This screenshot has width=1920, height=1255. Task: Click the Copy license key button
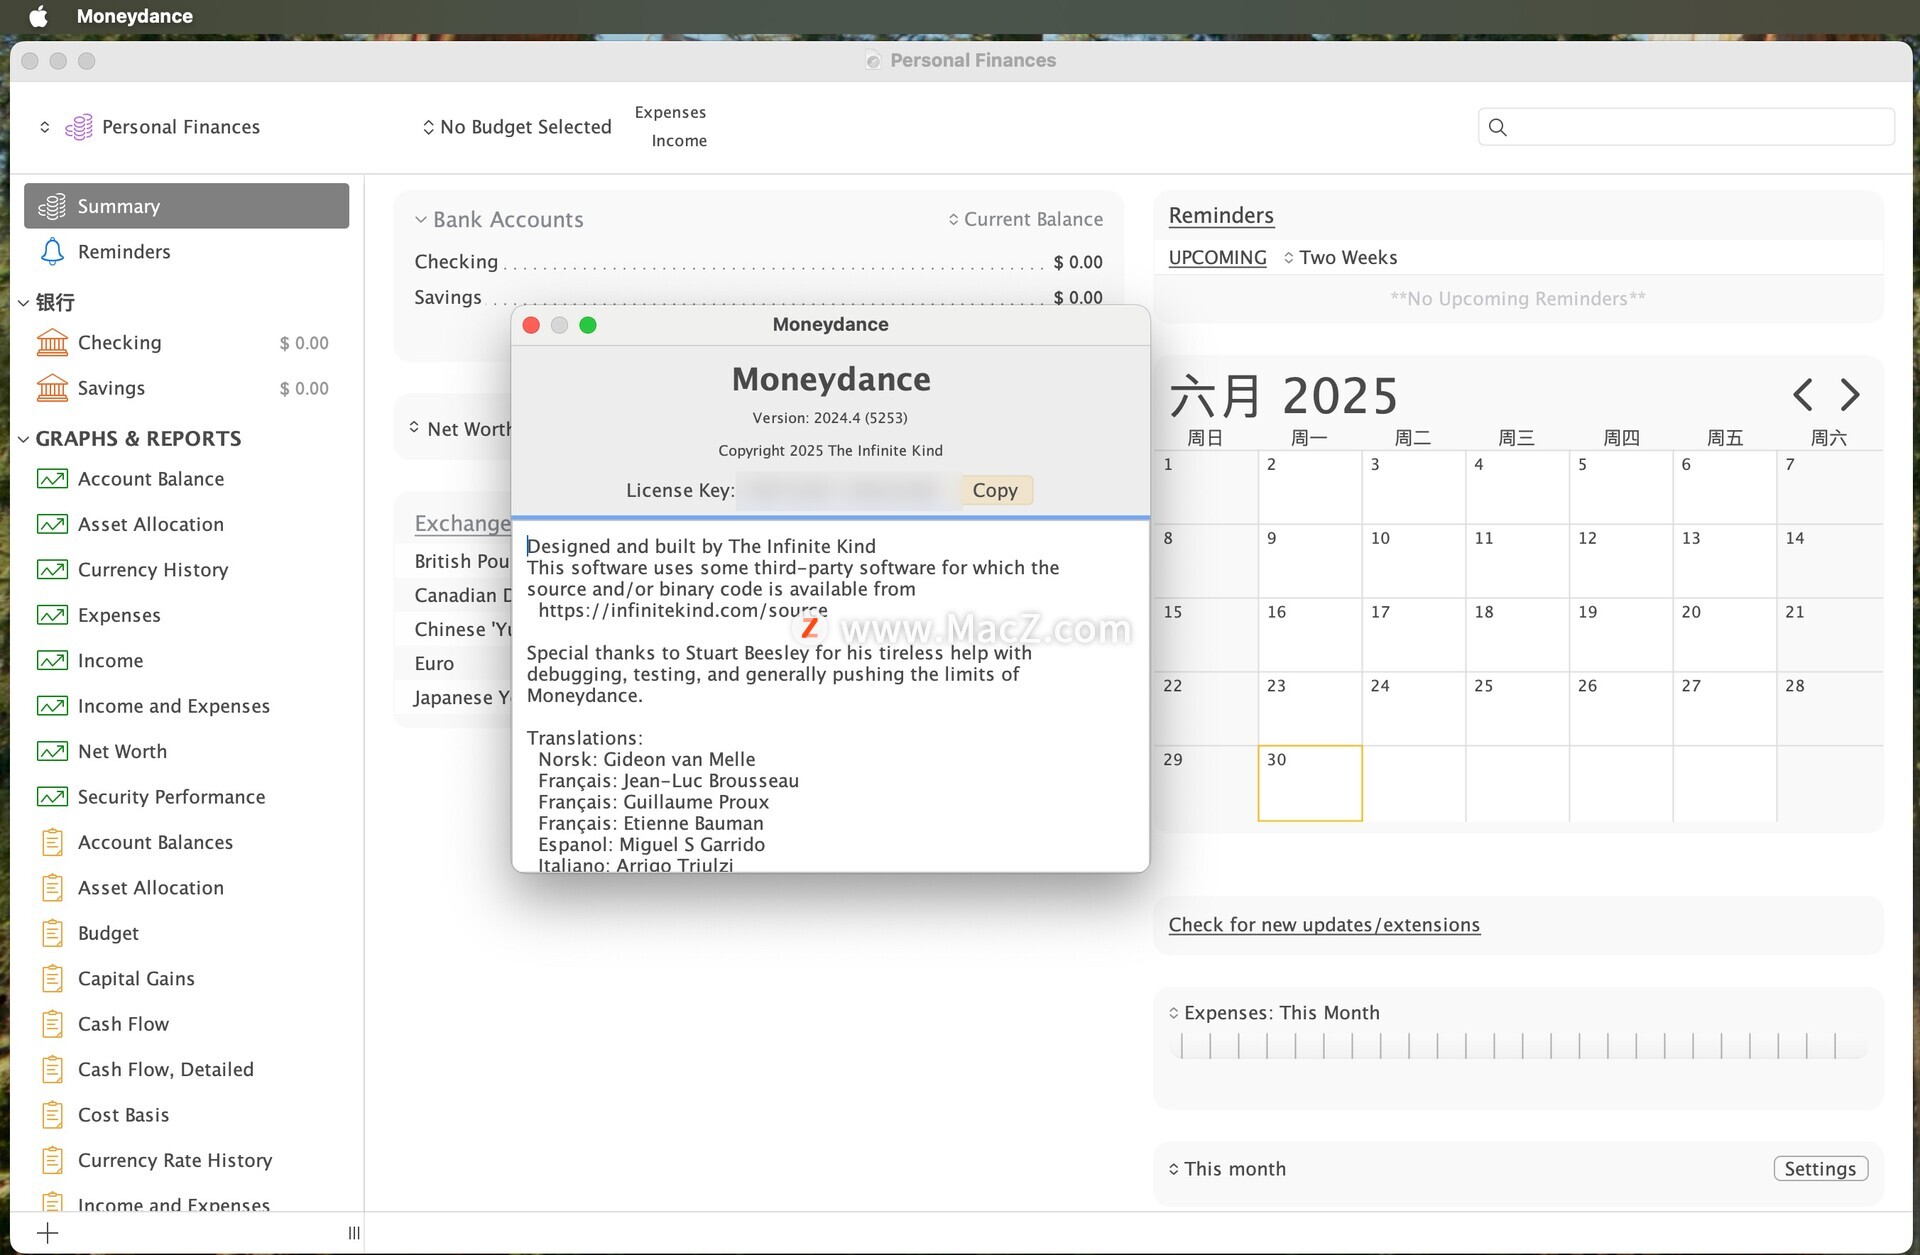(x=995, y=490)
